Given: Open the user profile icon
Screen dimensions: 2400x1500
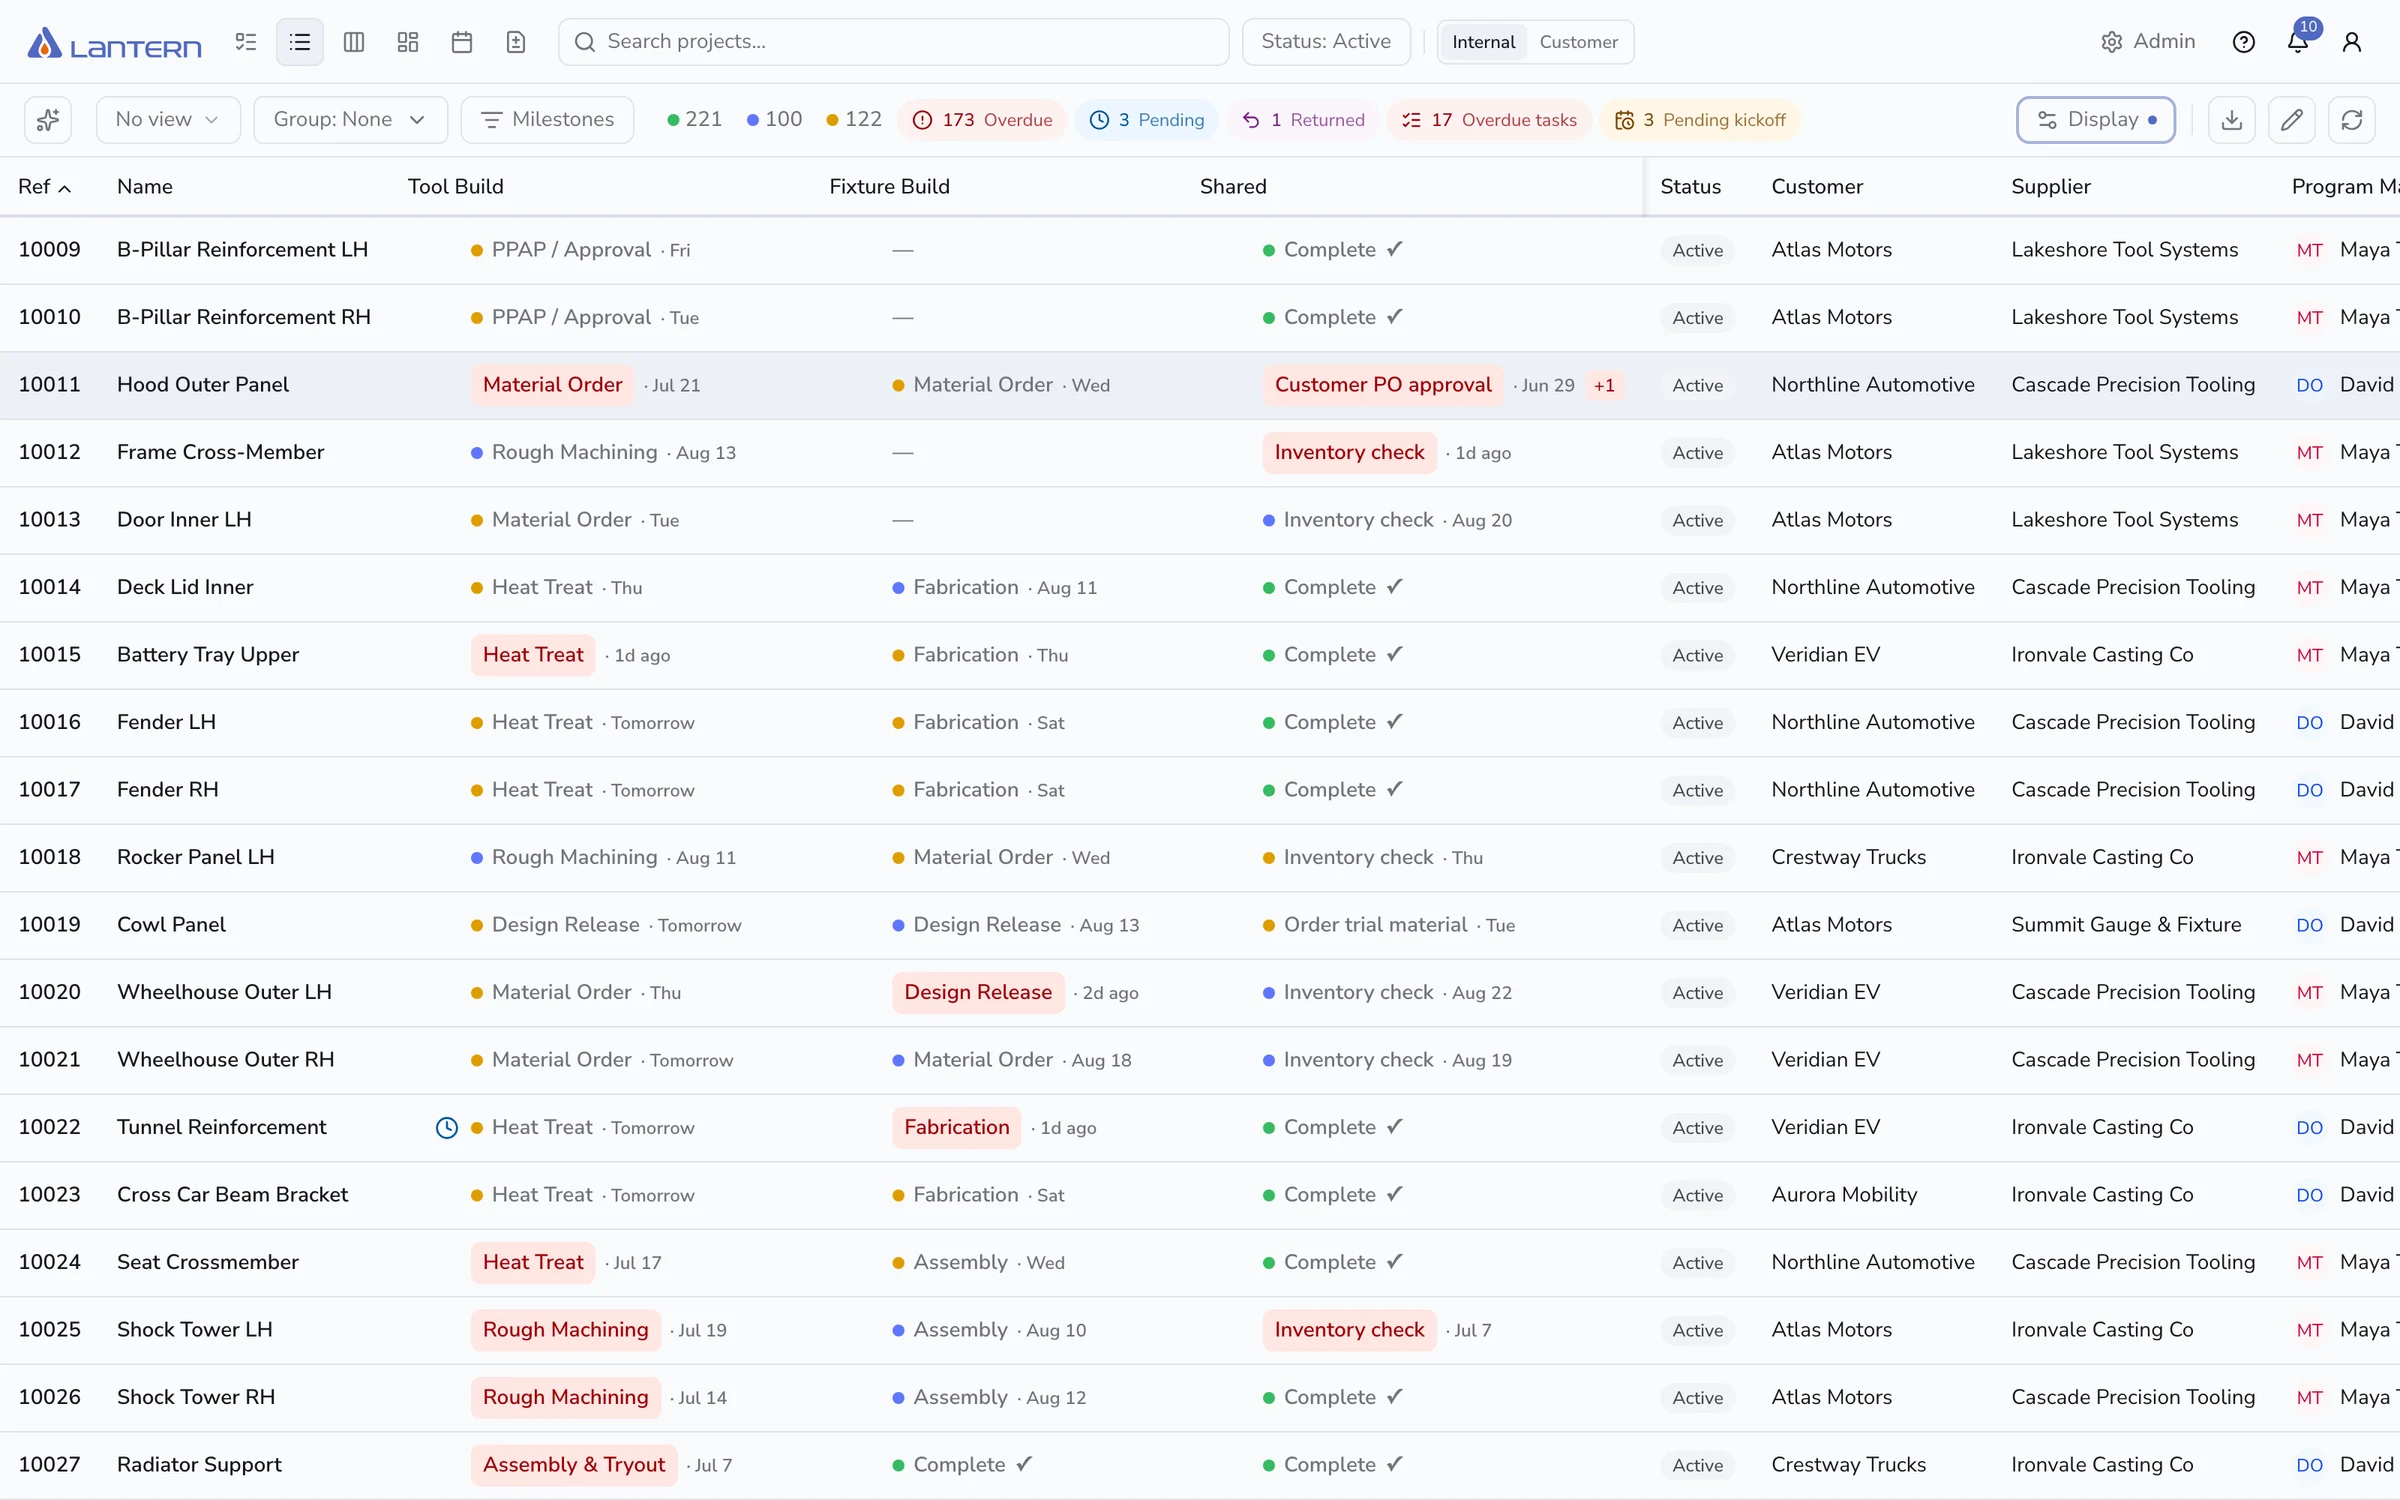Looking at the screenshot, I should click(2352, 42).
